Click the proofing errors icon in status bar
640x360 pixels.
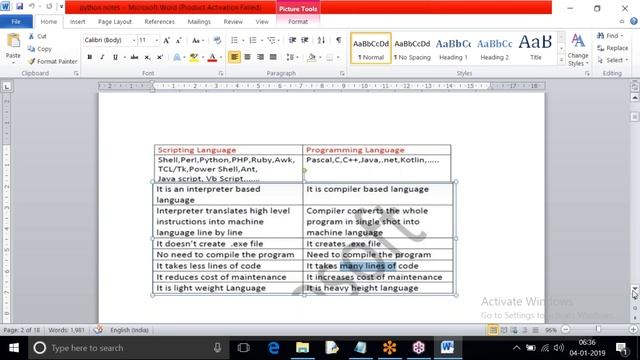pos(98,330)
